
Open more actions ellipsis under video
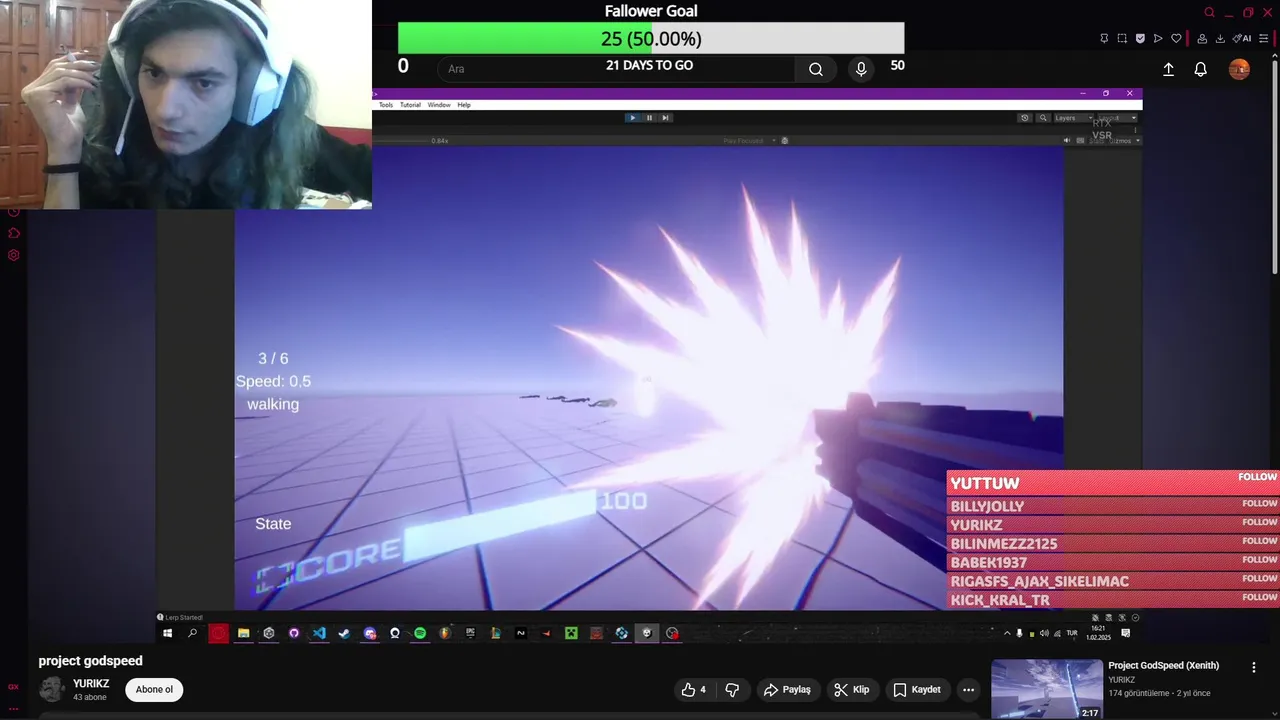(968, 689)
